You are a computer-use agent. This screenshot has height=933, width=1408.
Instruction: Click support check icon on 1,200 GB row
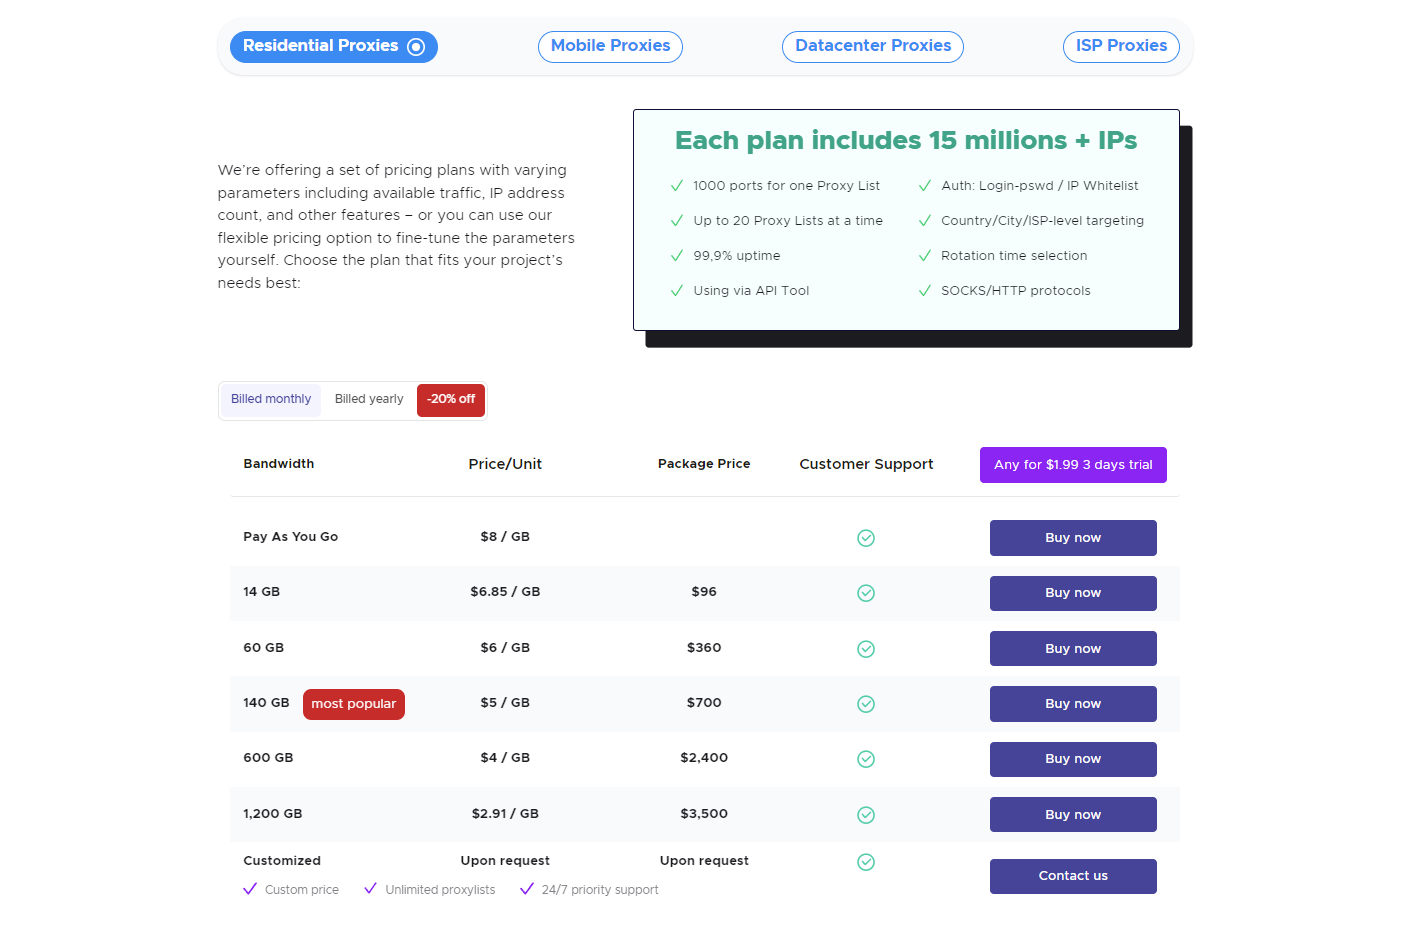[866, 814]
